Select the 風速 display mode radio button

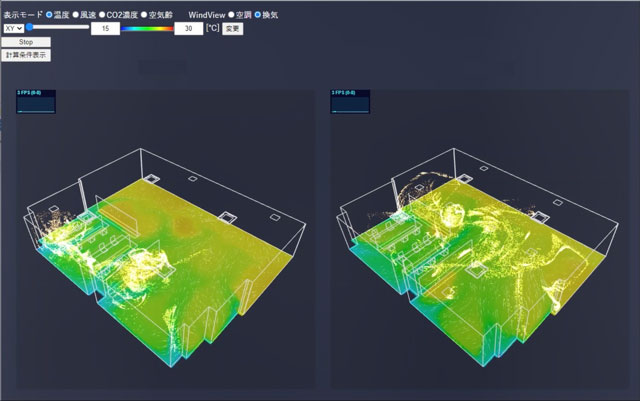[77, 15]
